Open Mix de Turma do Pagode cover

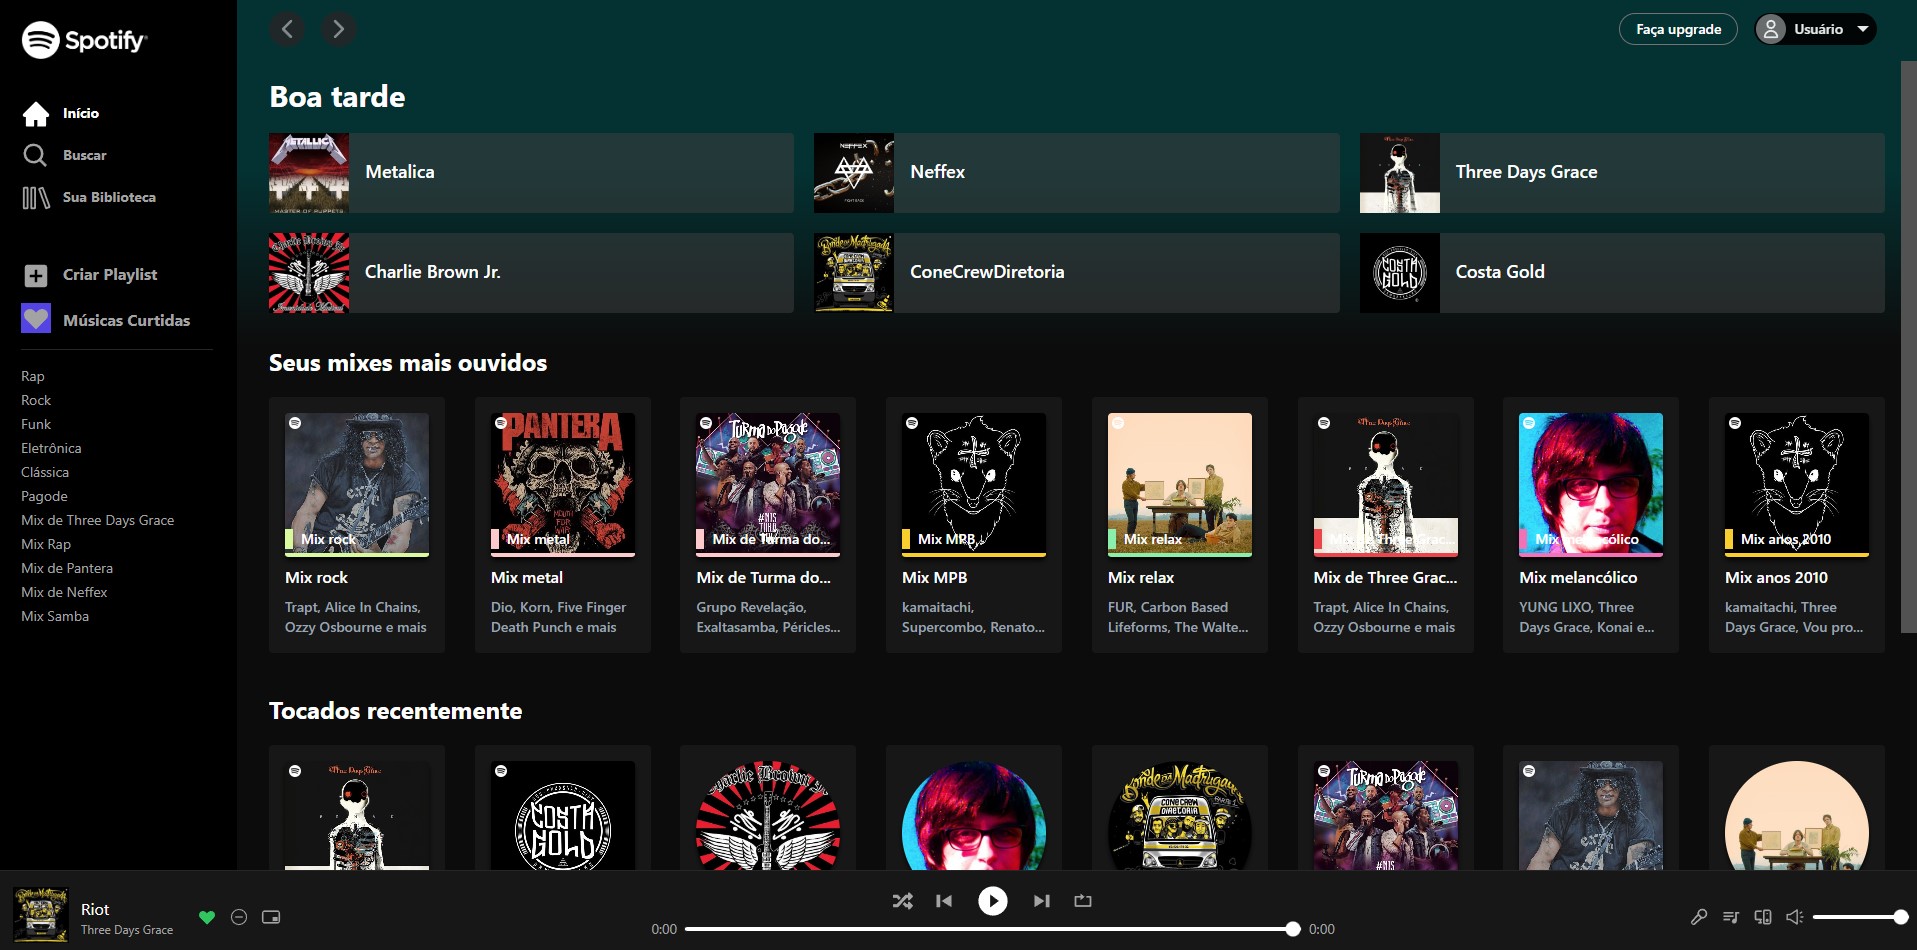[768, 485]
